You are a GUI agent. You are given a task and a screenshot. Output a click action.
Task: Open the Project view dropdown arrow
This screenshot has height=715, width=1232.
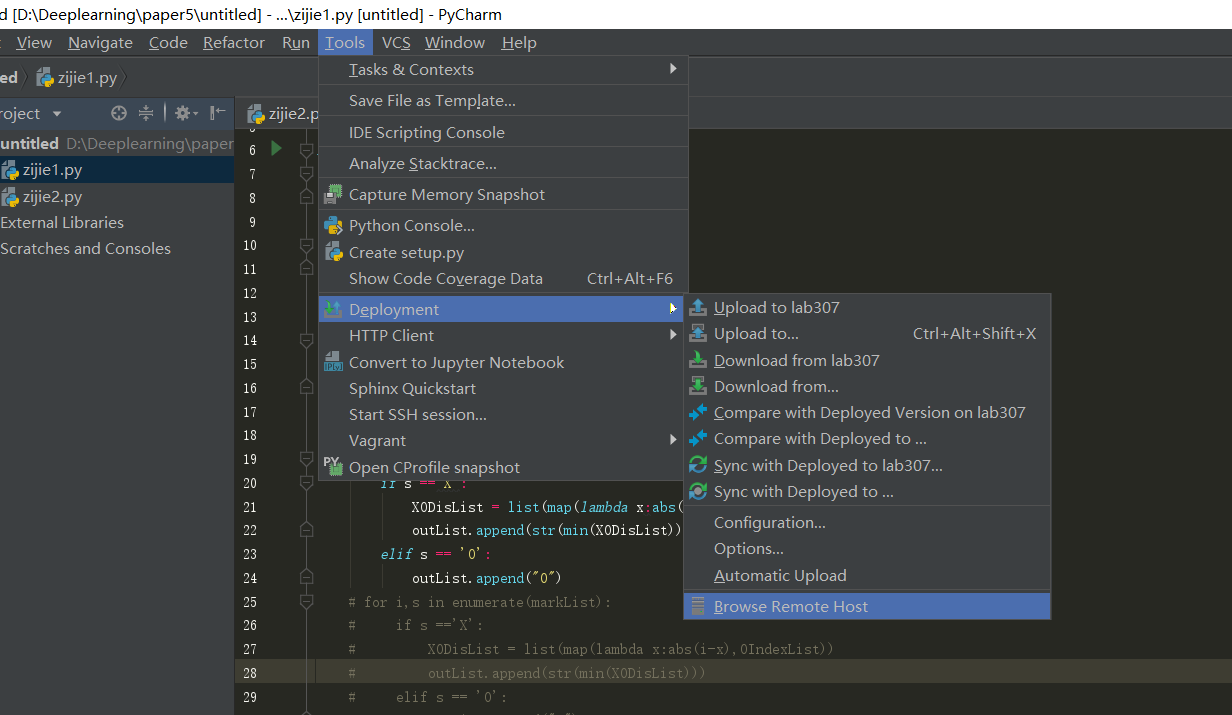[57, 114]
